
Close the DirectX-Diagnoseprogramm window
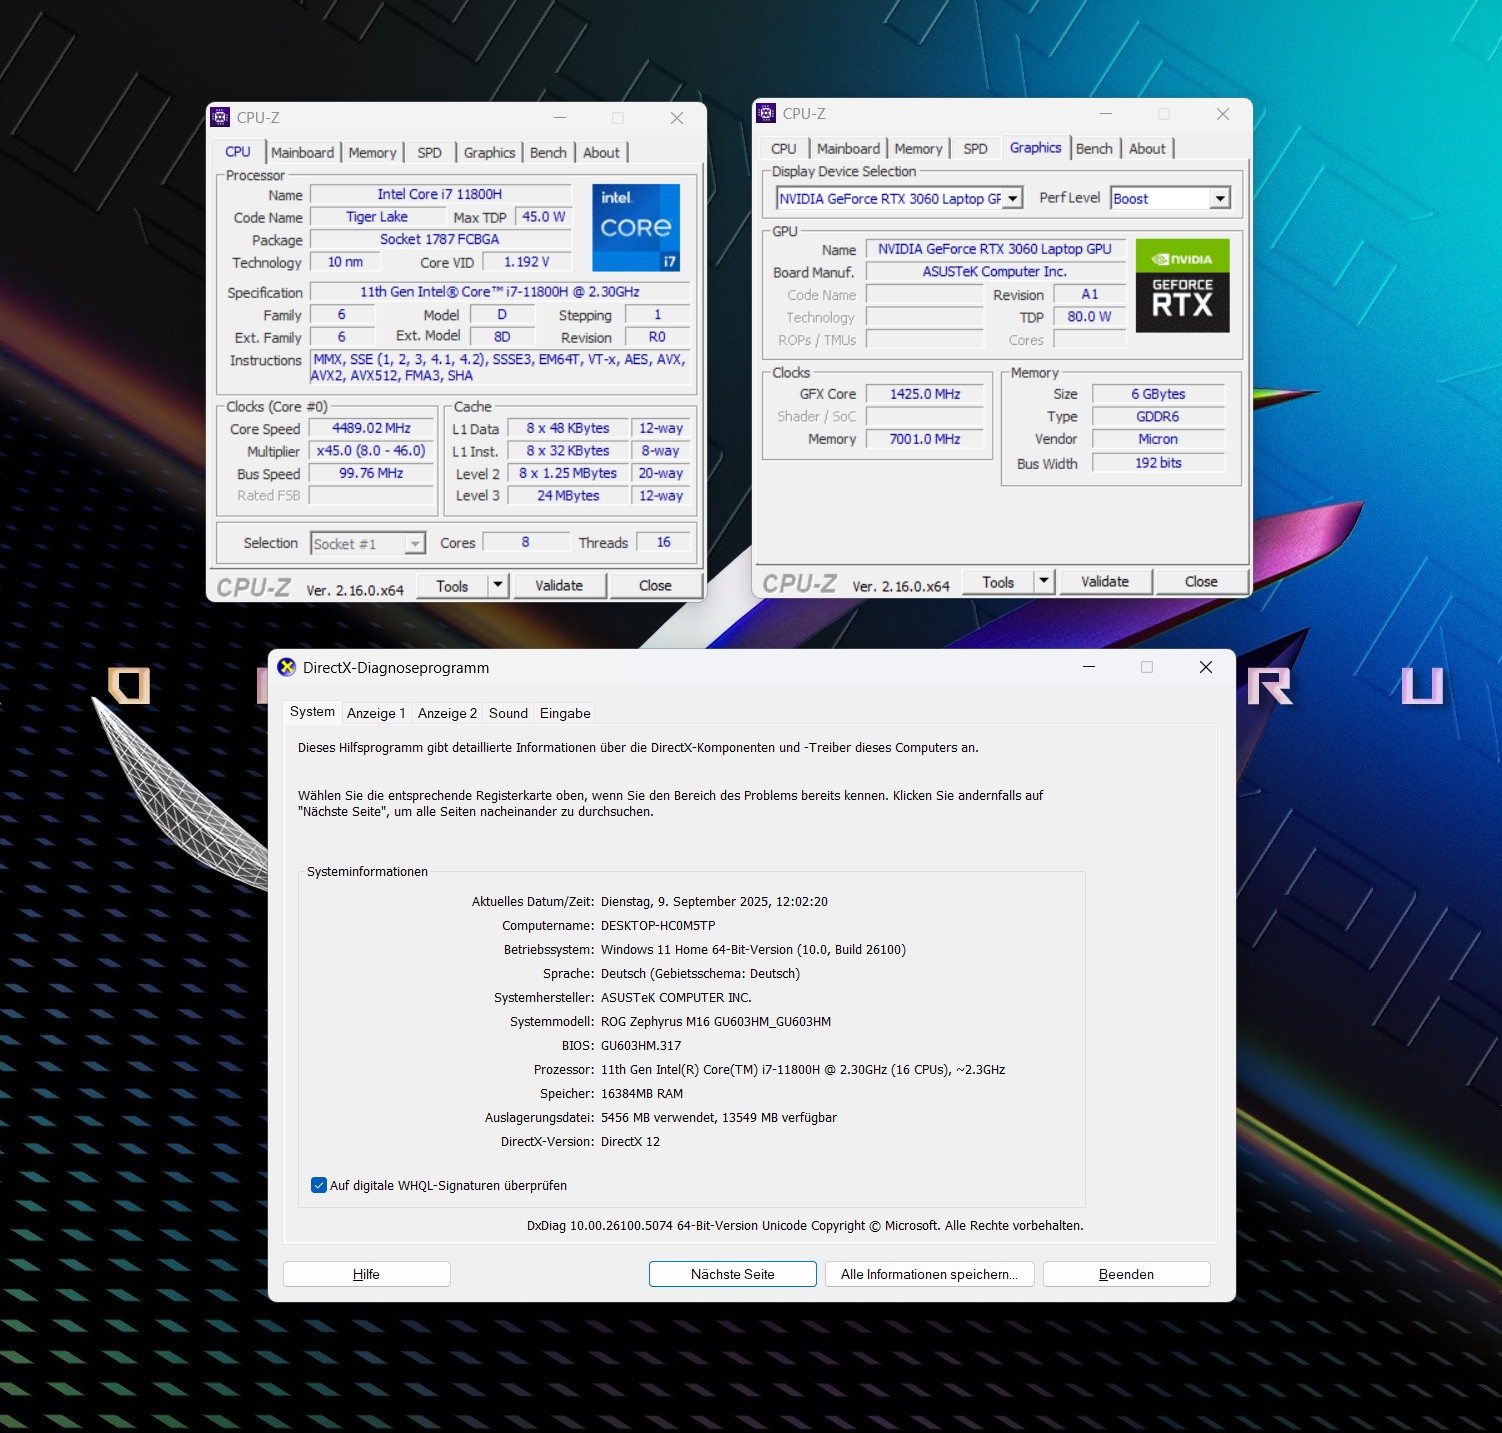point(1206,667)
